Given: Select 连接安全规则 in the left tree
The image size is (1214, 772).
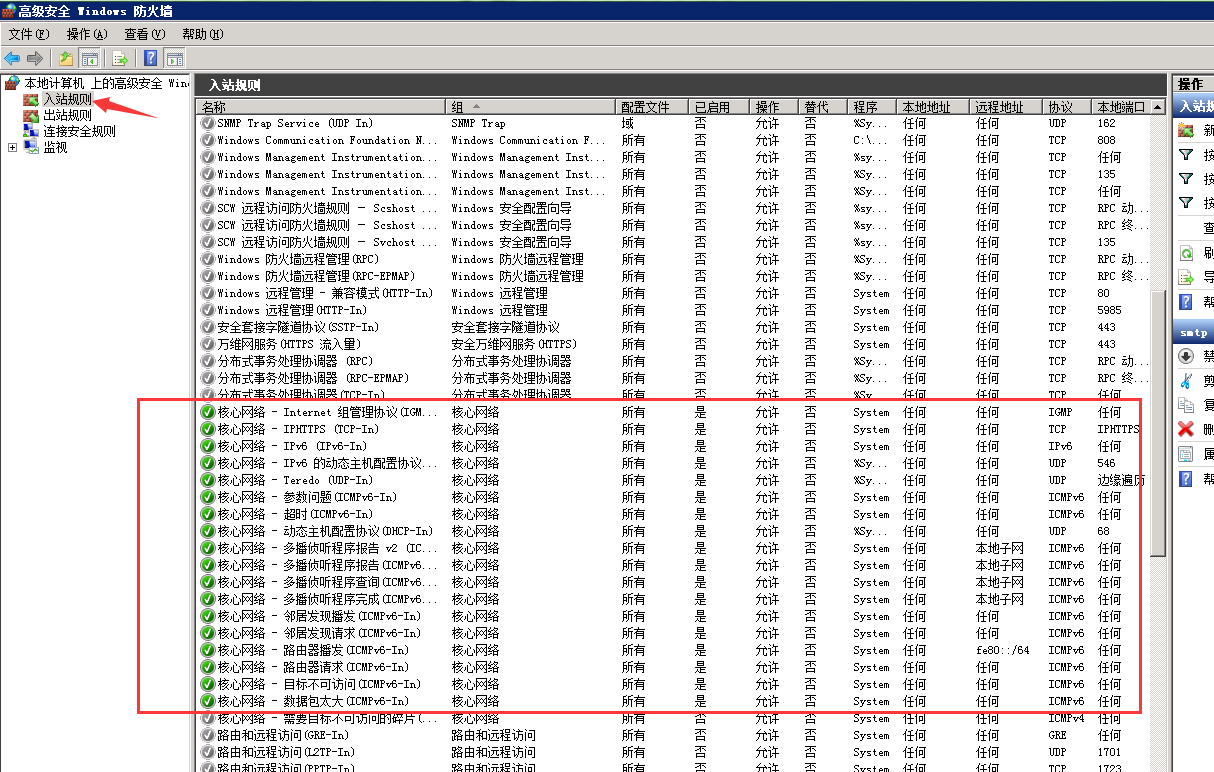Looking at the screenshot, I should 78,131.
